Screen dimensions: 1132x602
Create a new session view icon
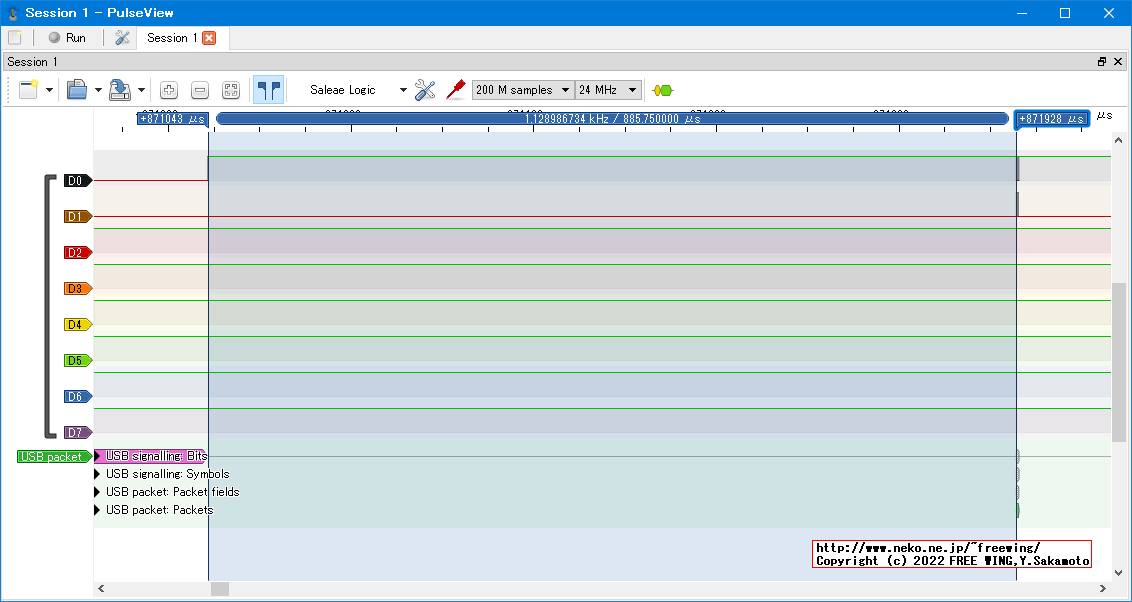point(28,90)
